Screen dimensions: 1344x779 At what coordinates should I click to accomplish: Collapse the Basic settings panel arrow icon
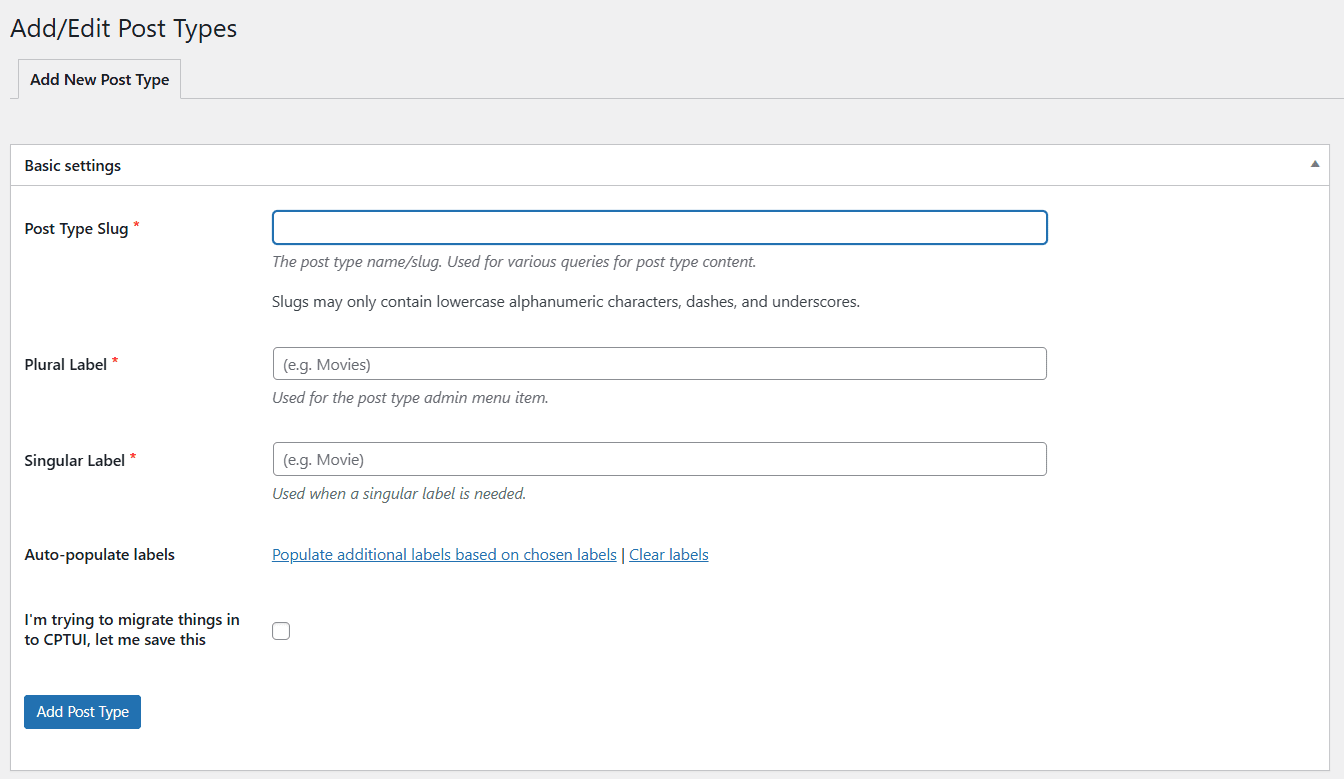[1314, 164]
